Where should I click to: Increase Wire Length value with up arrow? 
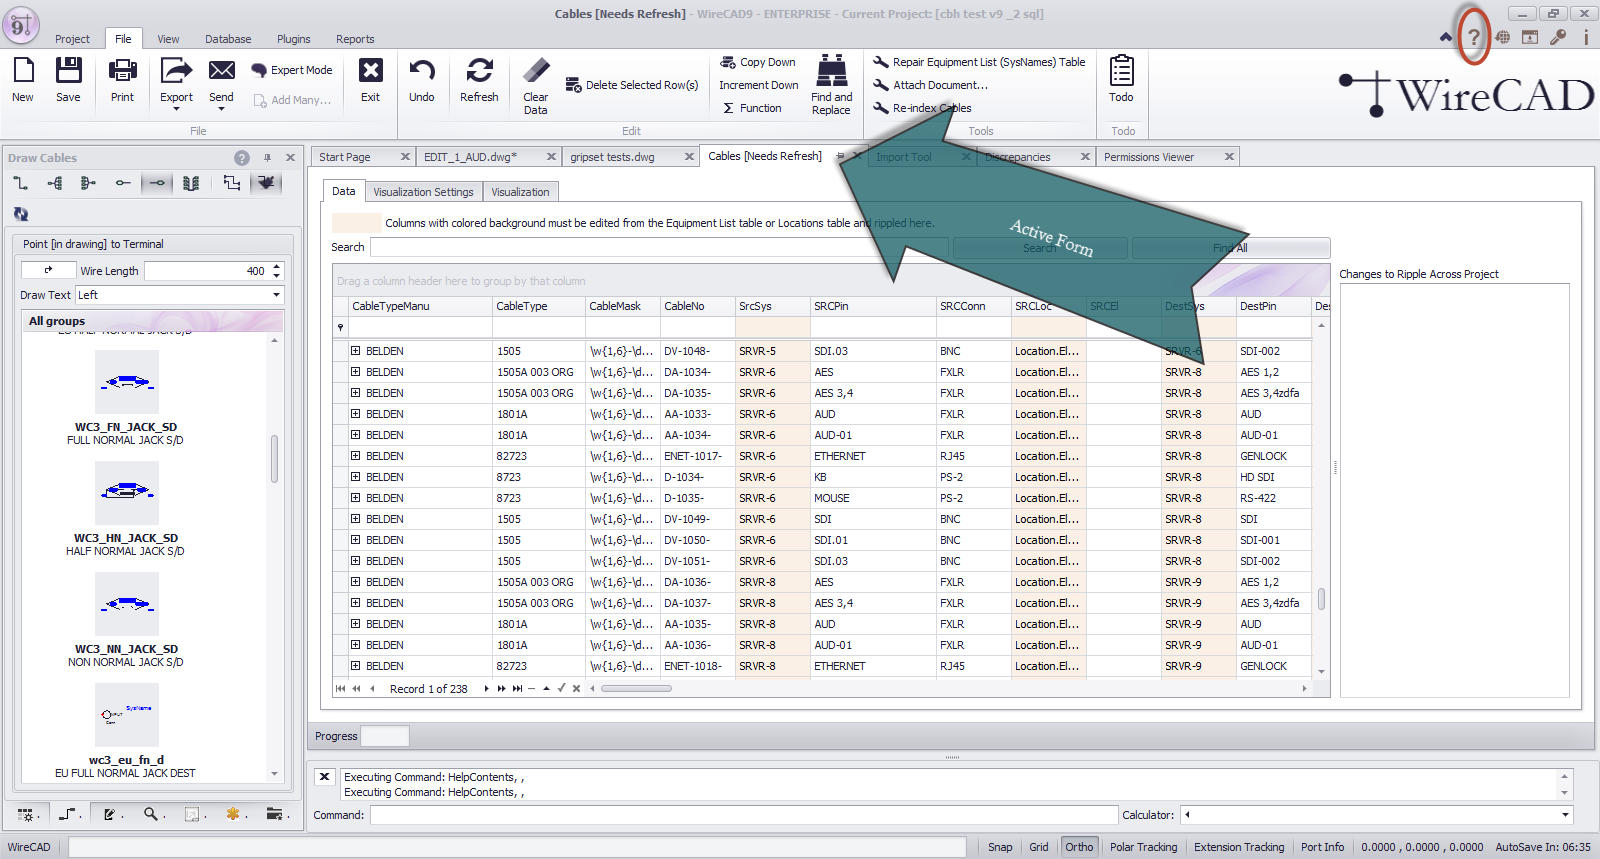(277, 267)
